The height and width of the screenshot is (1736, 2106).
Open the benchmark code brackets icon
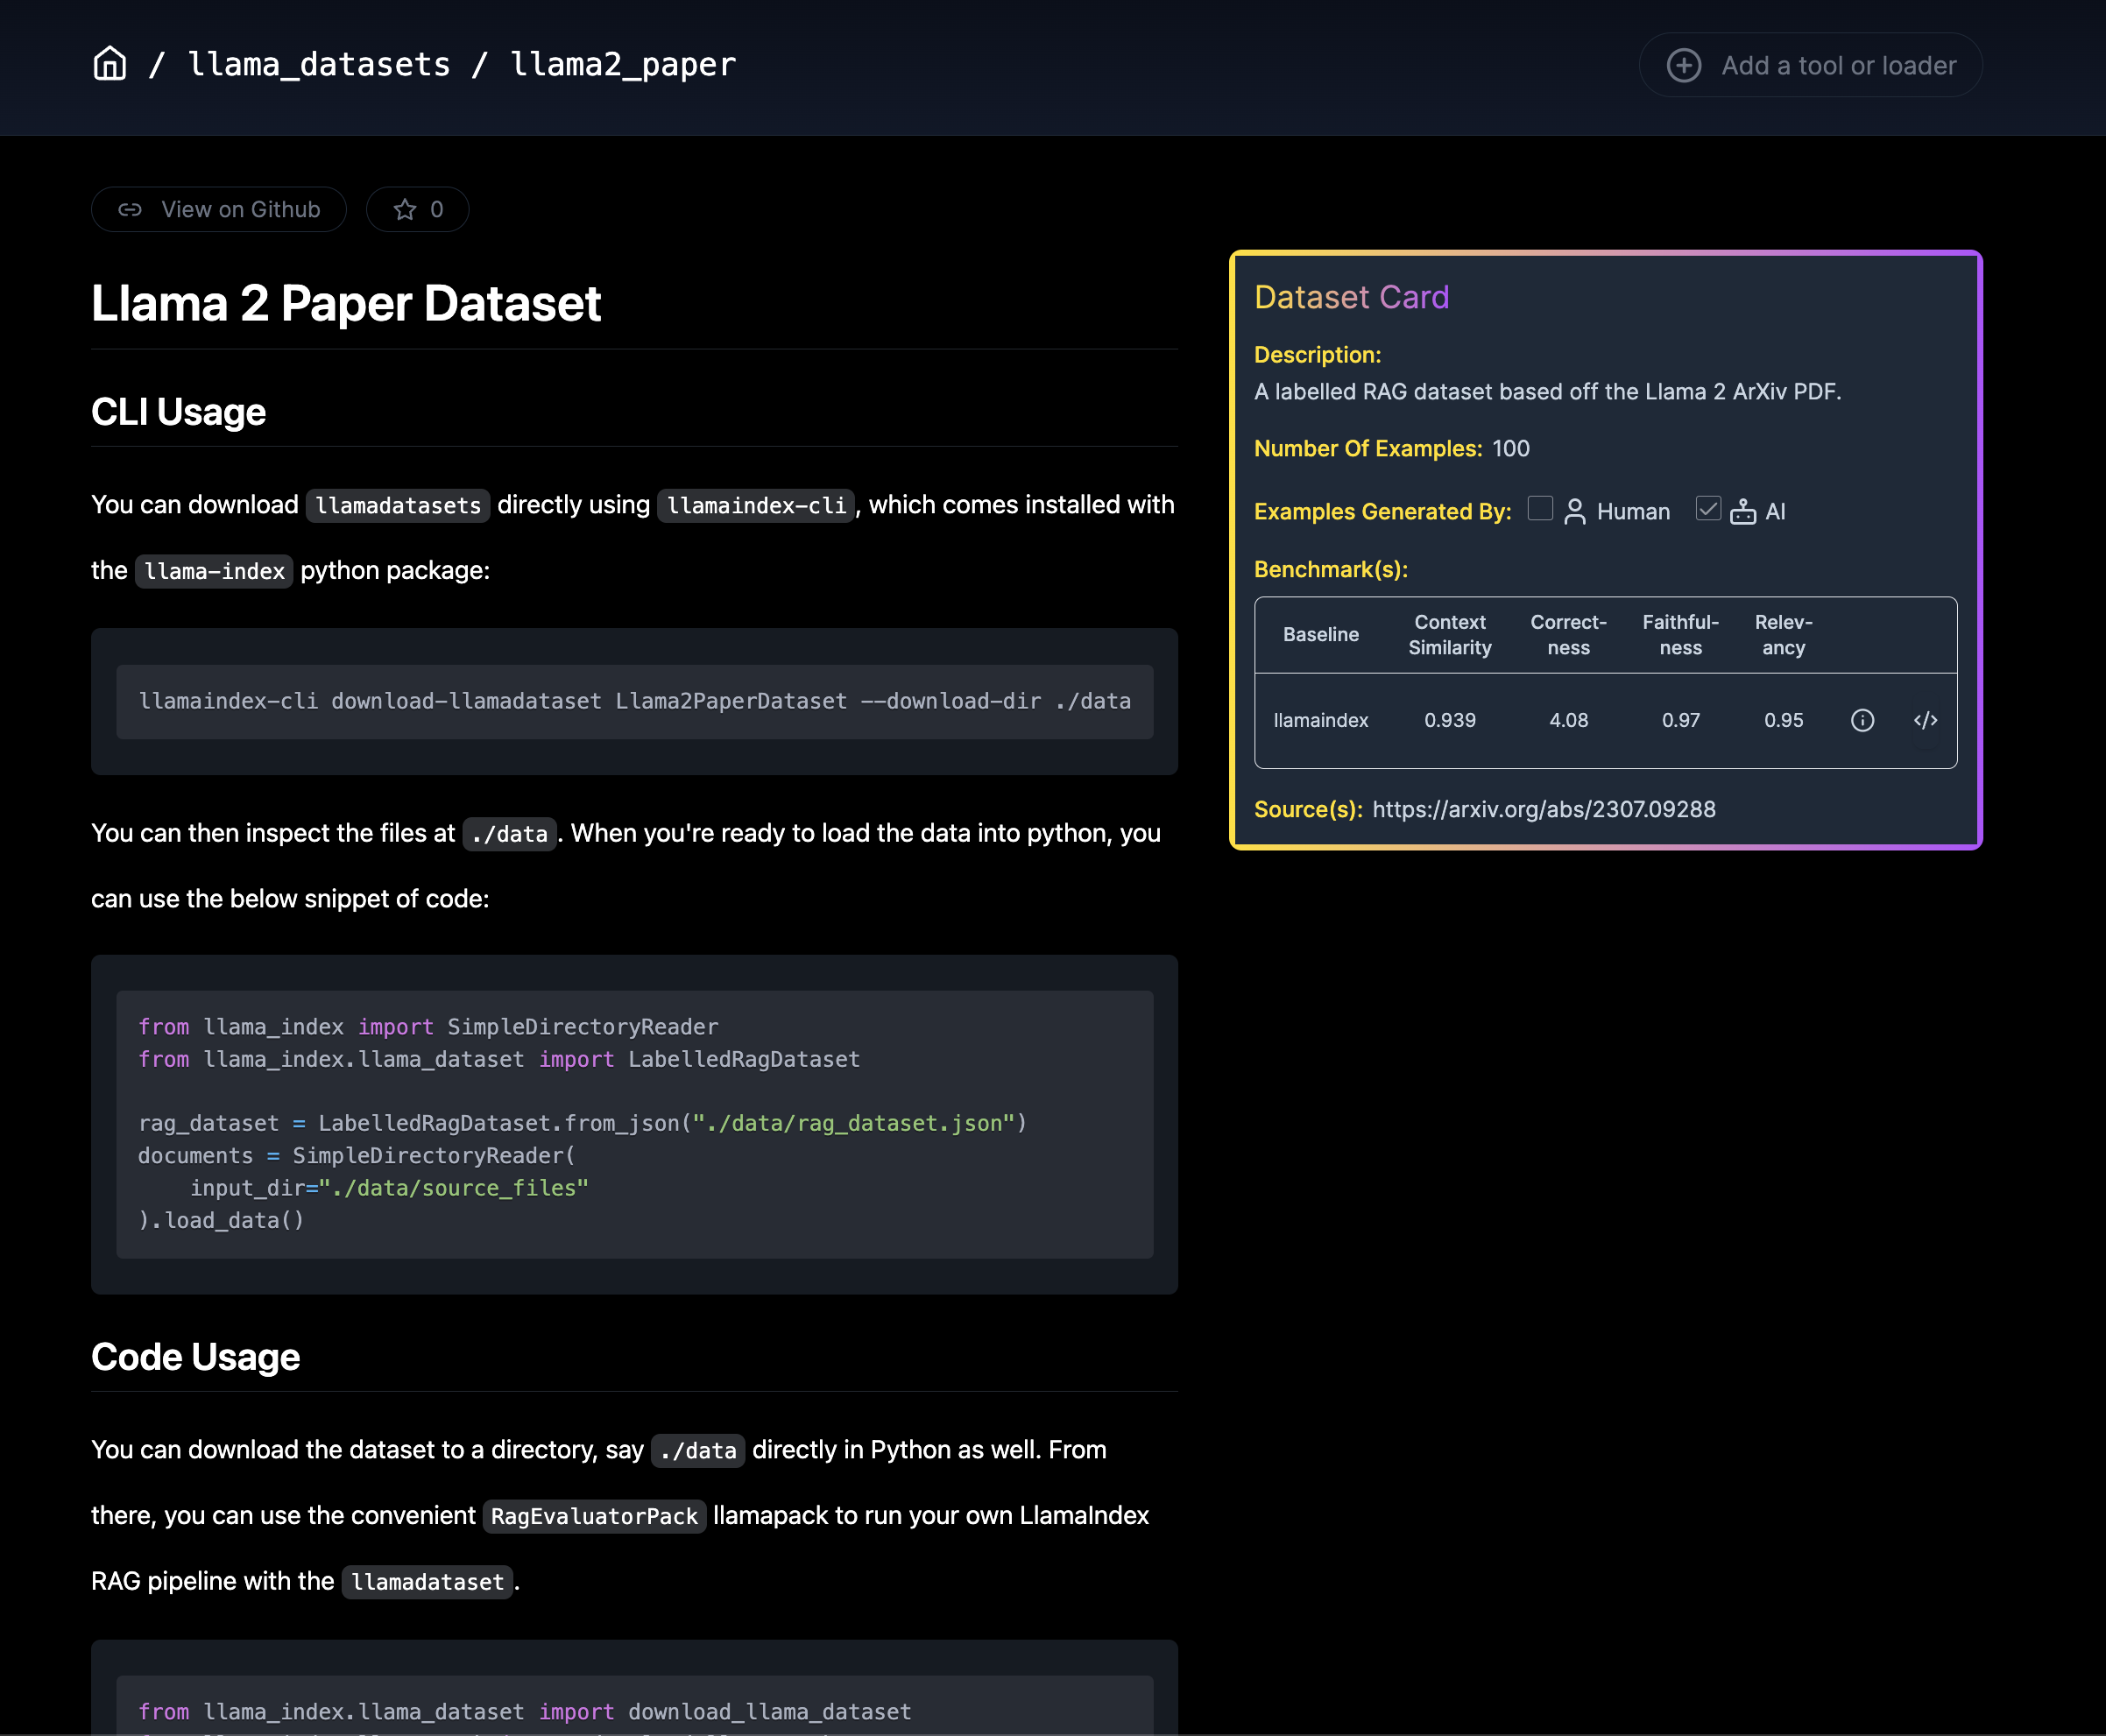tap(1925, 720)
